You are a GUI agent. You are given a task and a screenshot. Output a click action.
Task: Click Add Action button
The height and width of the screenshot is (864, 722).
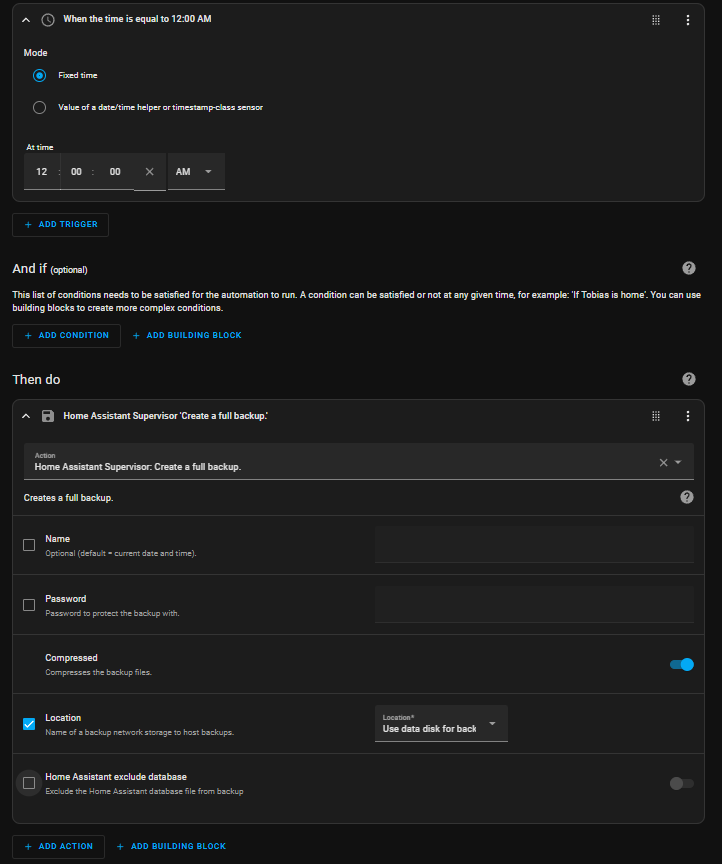coord(58,847)
